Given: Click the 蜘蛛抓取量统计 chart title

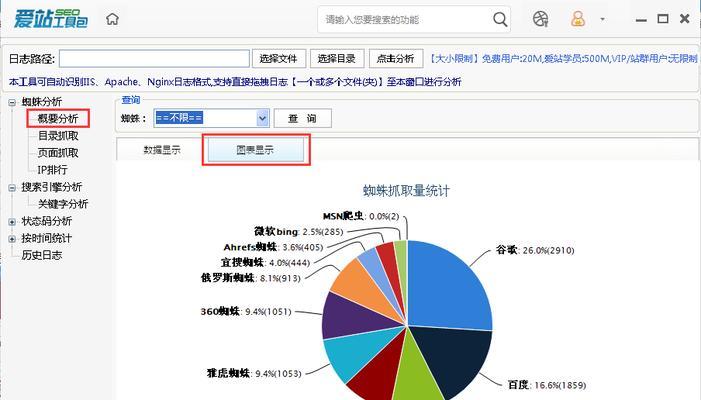Looking at the screenshot, I should (x=406, y=191).
